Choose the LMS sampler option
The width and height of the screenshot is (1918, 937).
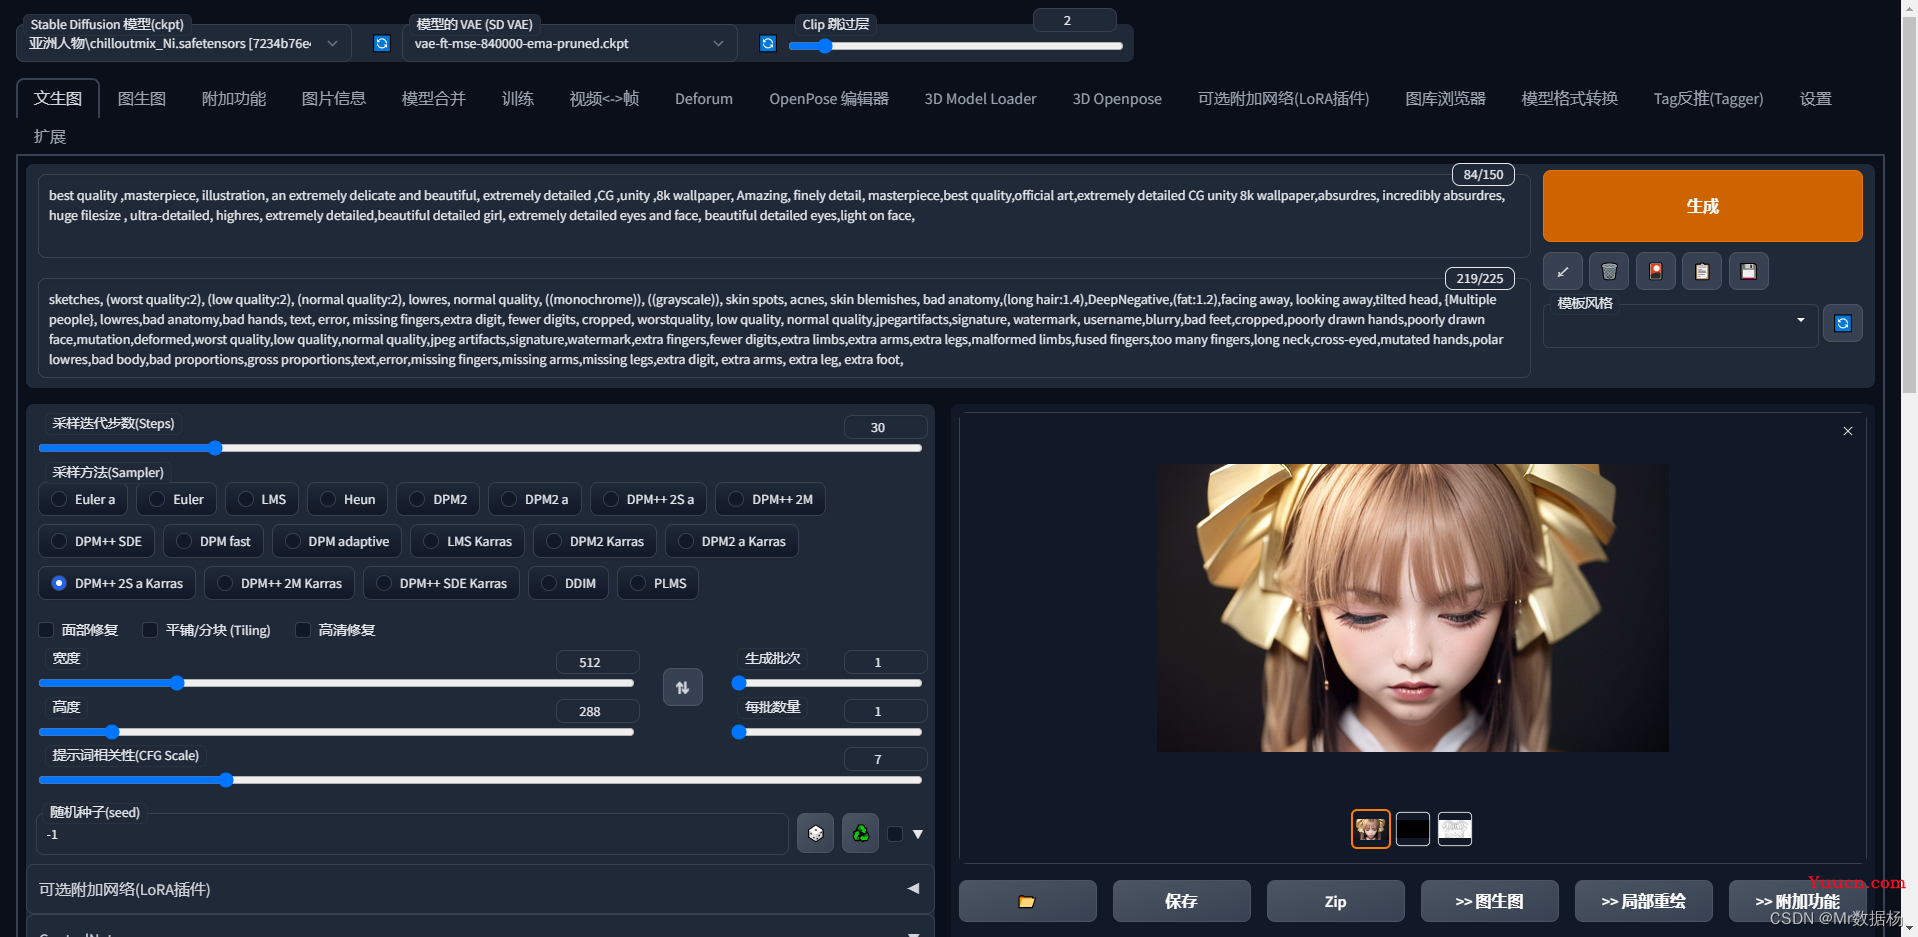(x=262, y=499)
